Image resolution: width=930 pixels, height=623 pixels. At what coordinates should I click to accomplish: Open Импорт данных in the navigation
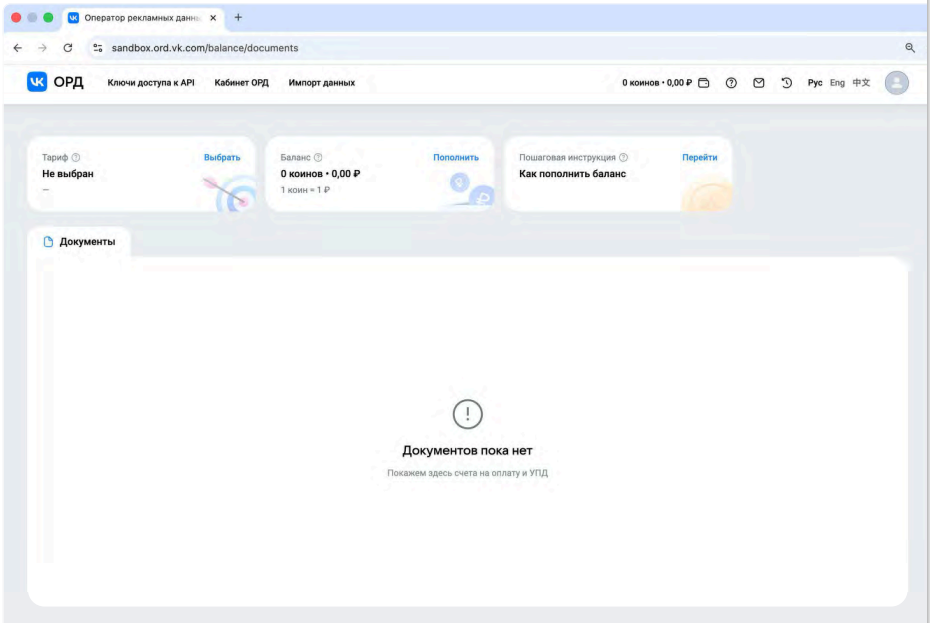321,83
